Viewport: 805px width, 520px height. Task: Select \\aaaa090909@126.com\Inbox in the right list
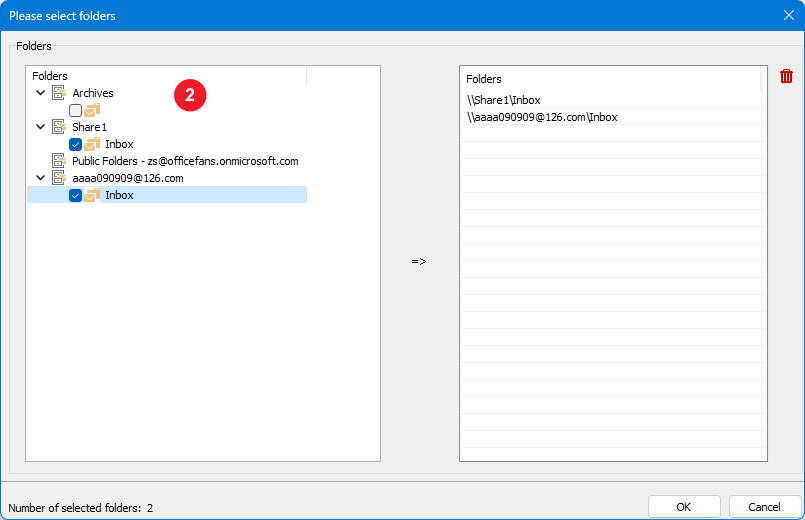(542, 117)
